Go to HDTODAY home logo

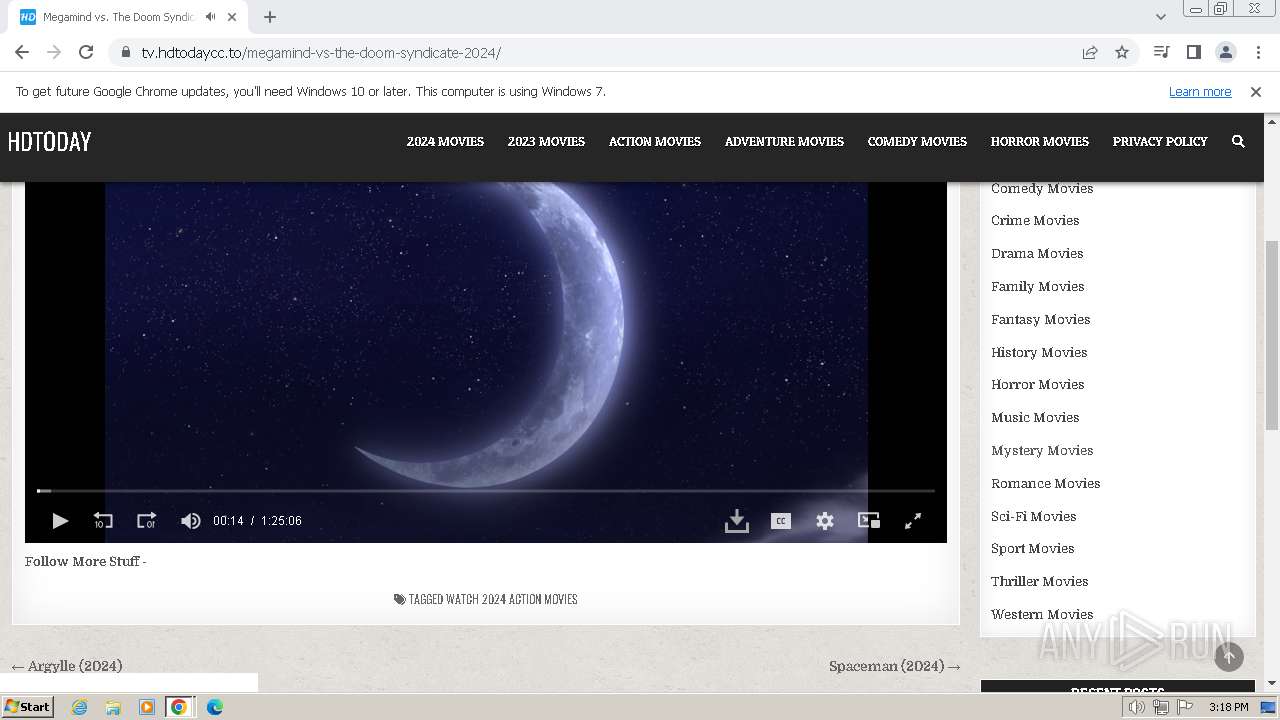(49, 142)
